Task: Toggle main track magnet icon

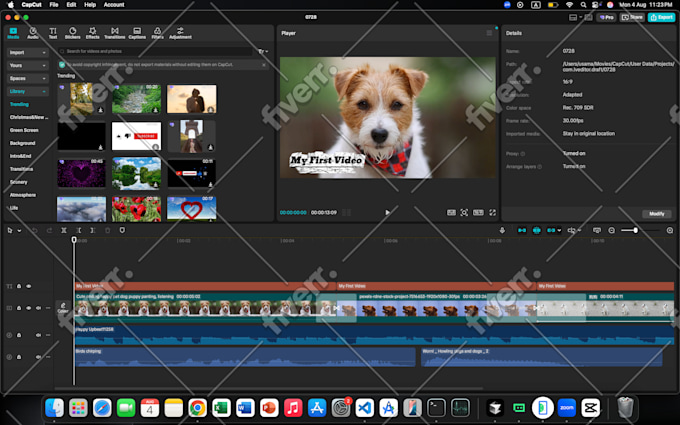Action: click(x=522, y=230)
